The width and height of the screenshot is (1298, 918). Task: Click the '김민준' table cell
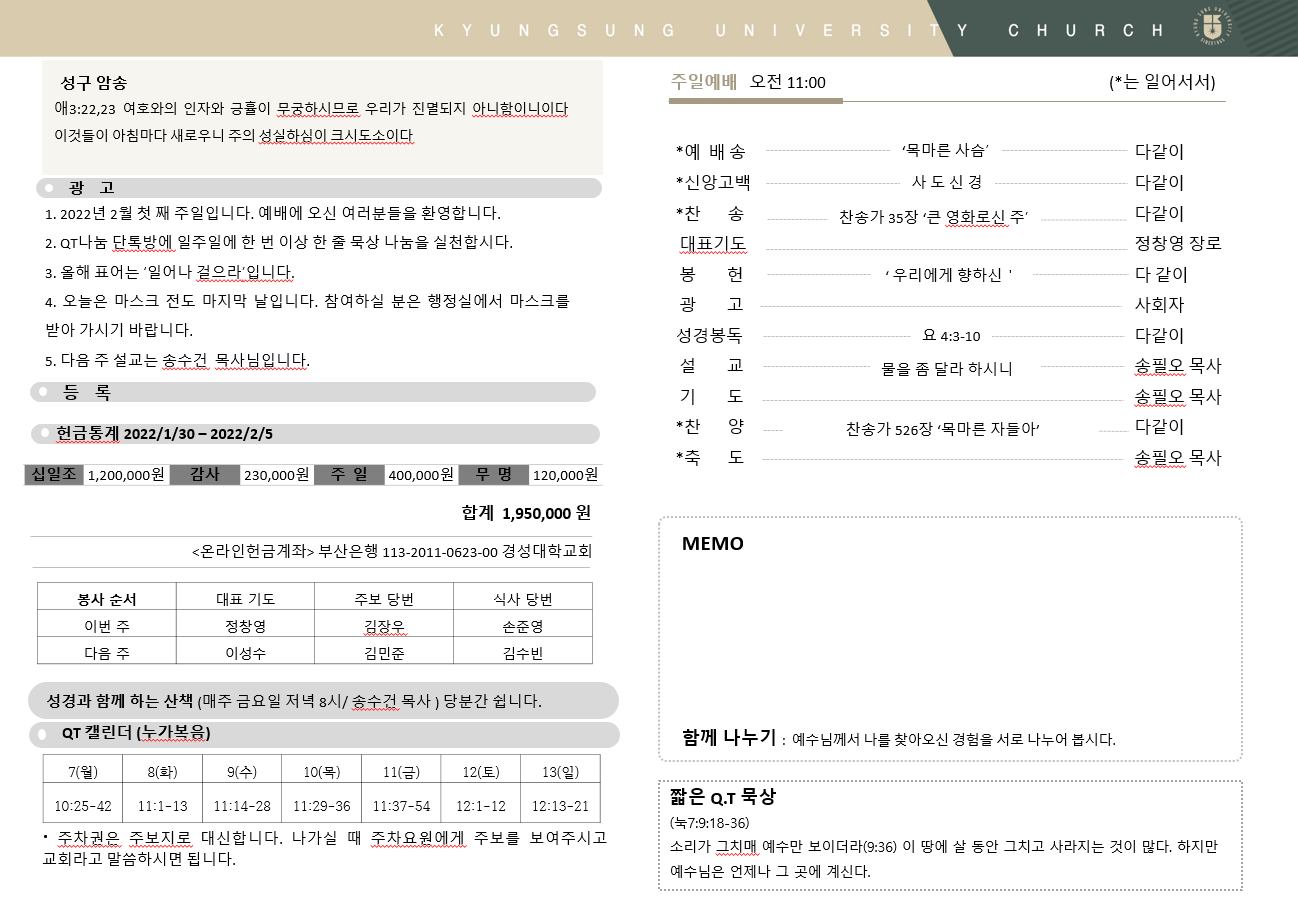384,653
